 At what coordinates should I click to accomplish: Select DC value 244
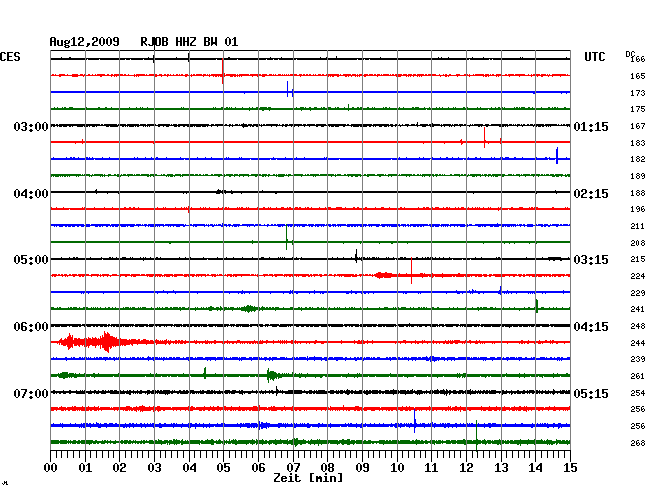[638, 343]
